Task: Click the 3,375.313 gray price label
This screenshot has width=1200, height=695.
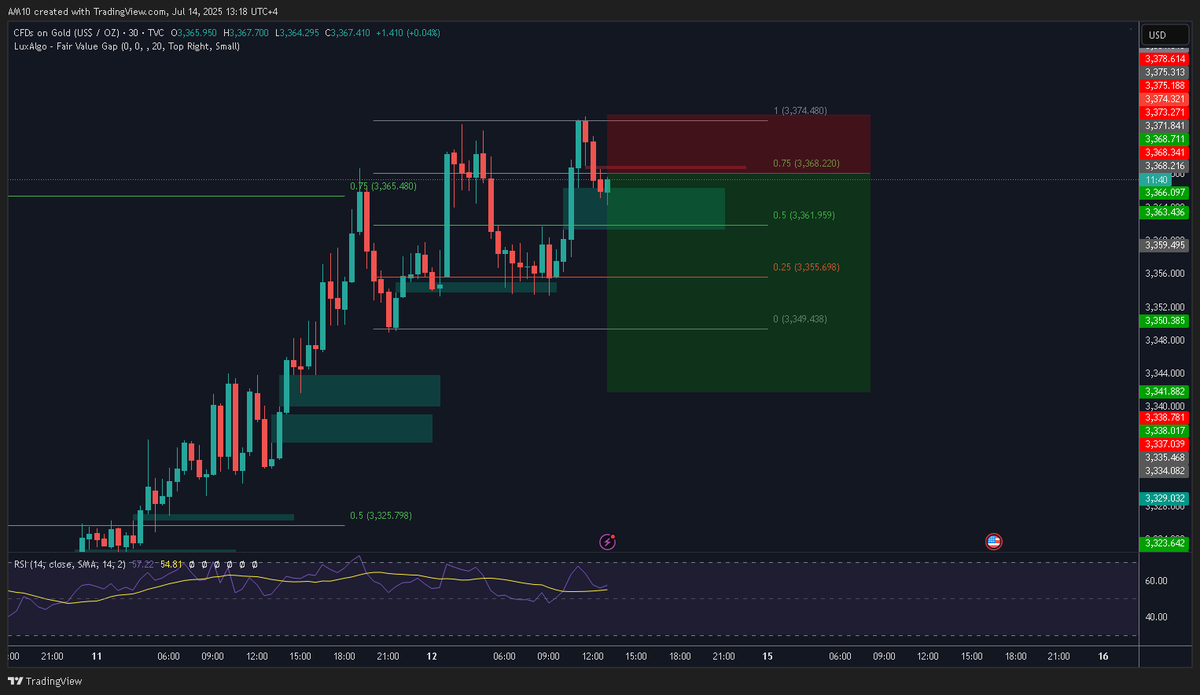Action: [x=1166, y=72]
